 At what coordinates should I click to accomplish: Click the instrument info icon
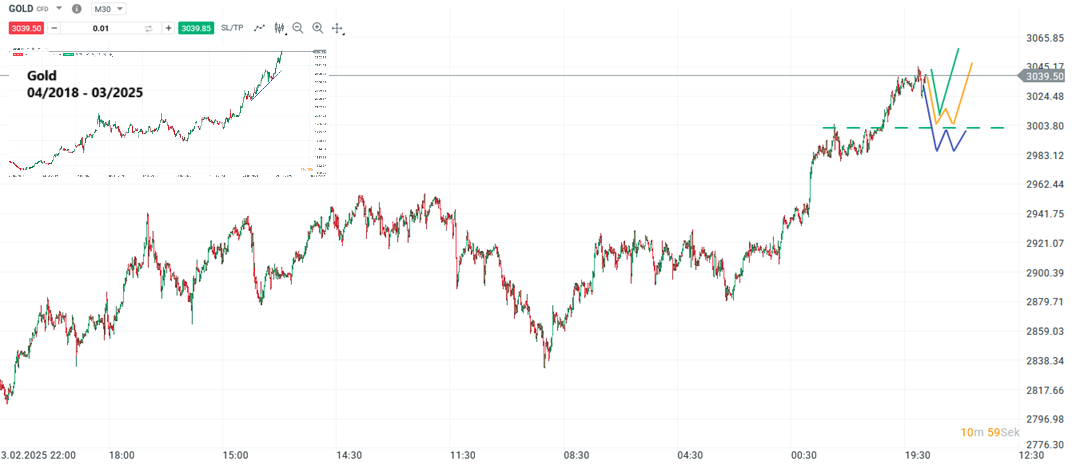coord(78,9)
